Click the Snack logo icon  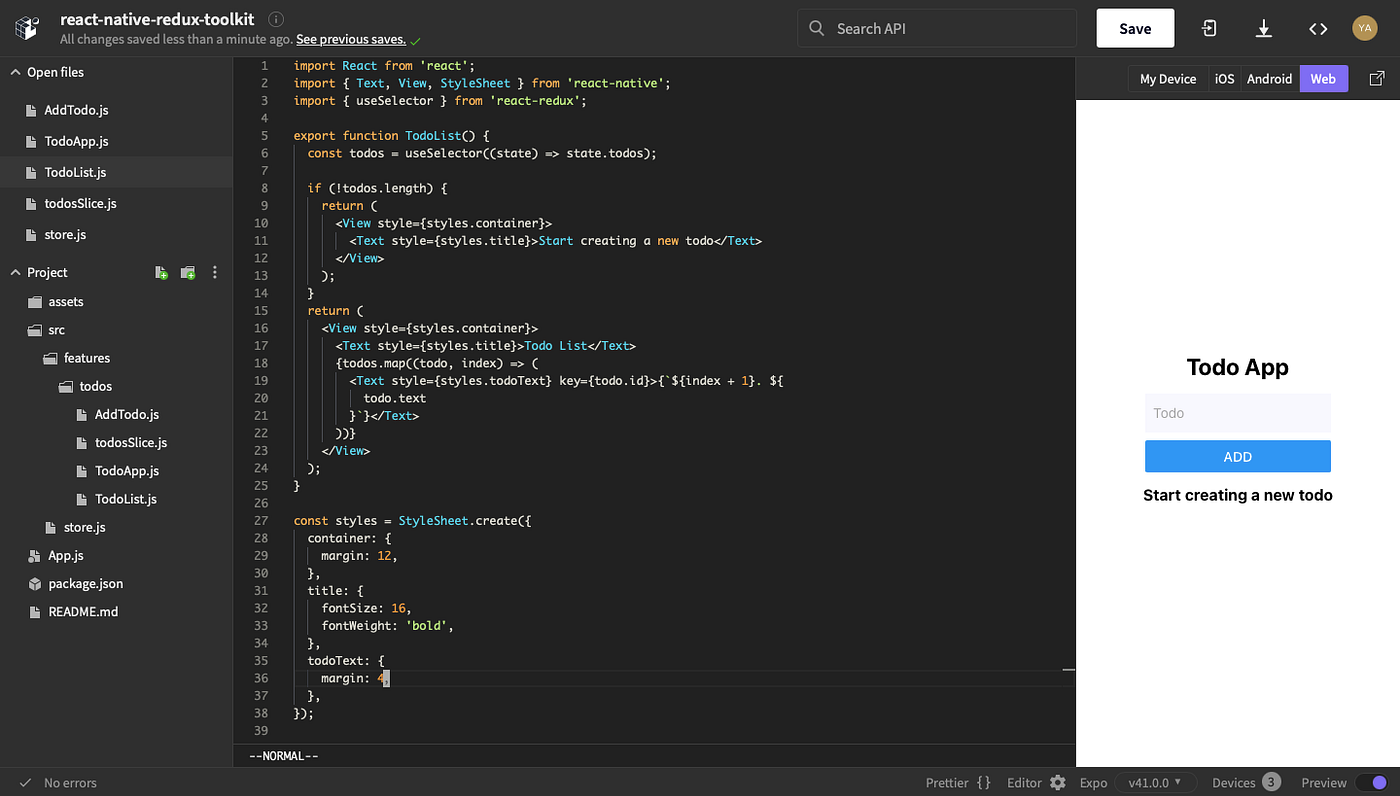coord(27,27)
